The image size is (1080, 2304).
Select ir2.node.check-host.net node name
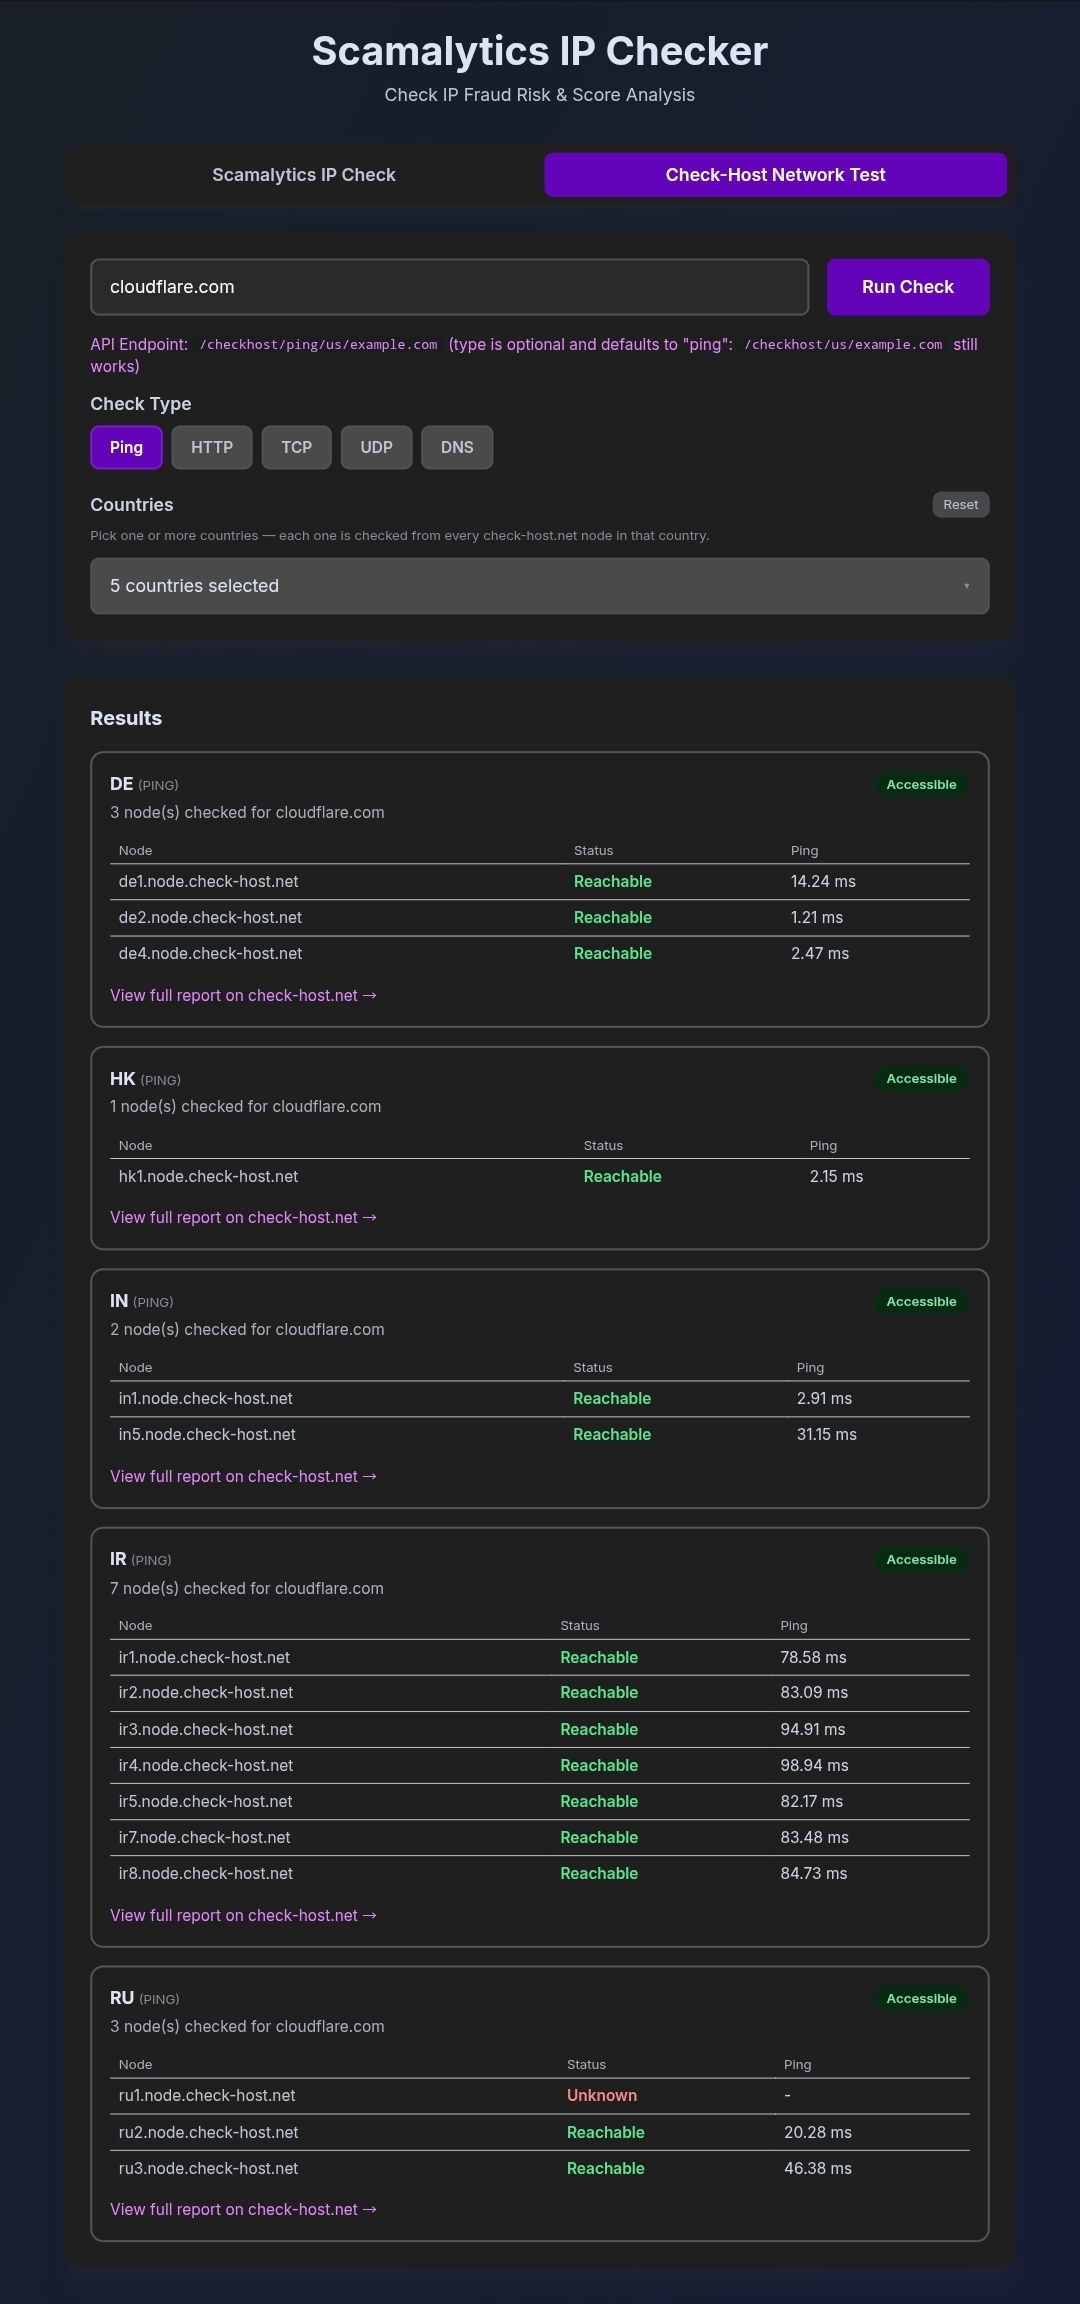(x=206, y=1693)
